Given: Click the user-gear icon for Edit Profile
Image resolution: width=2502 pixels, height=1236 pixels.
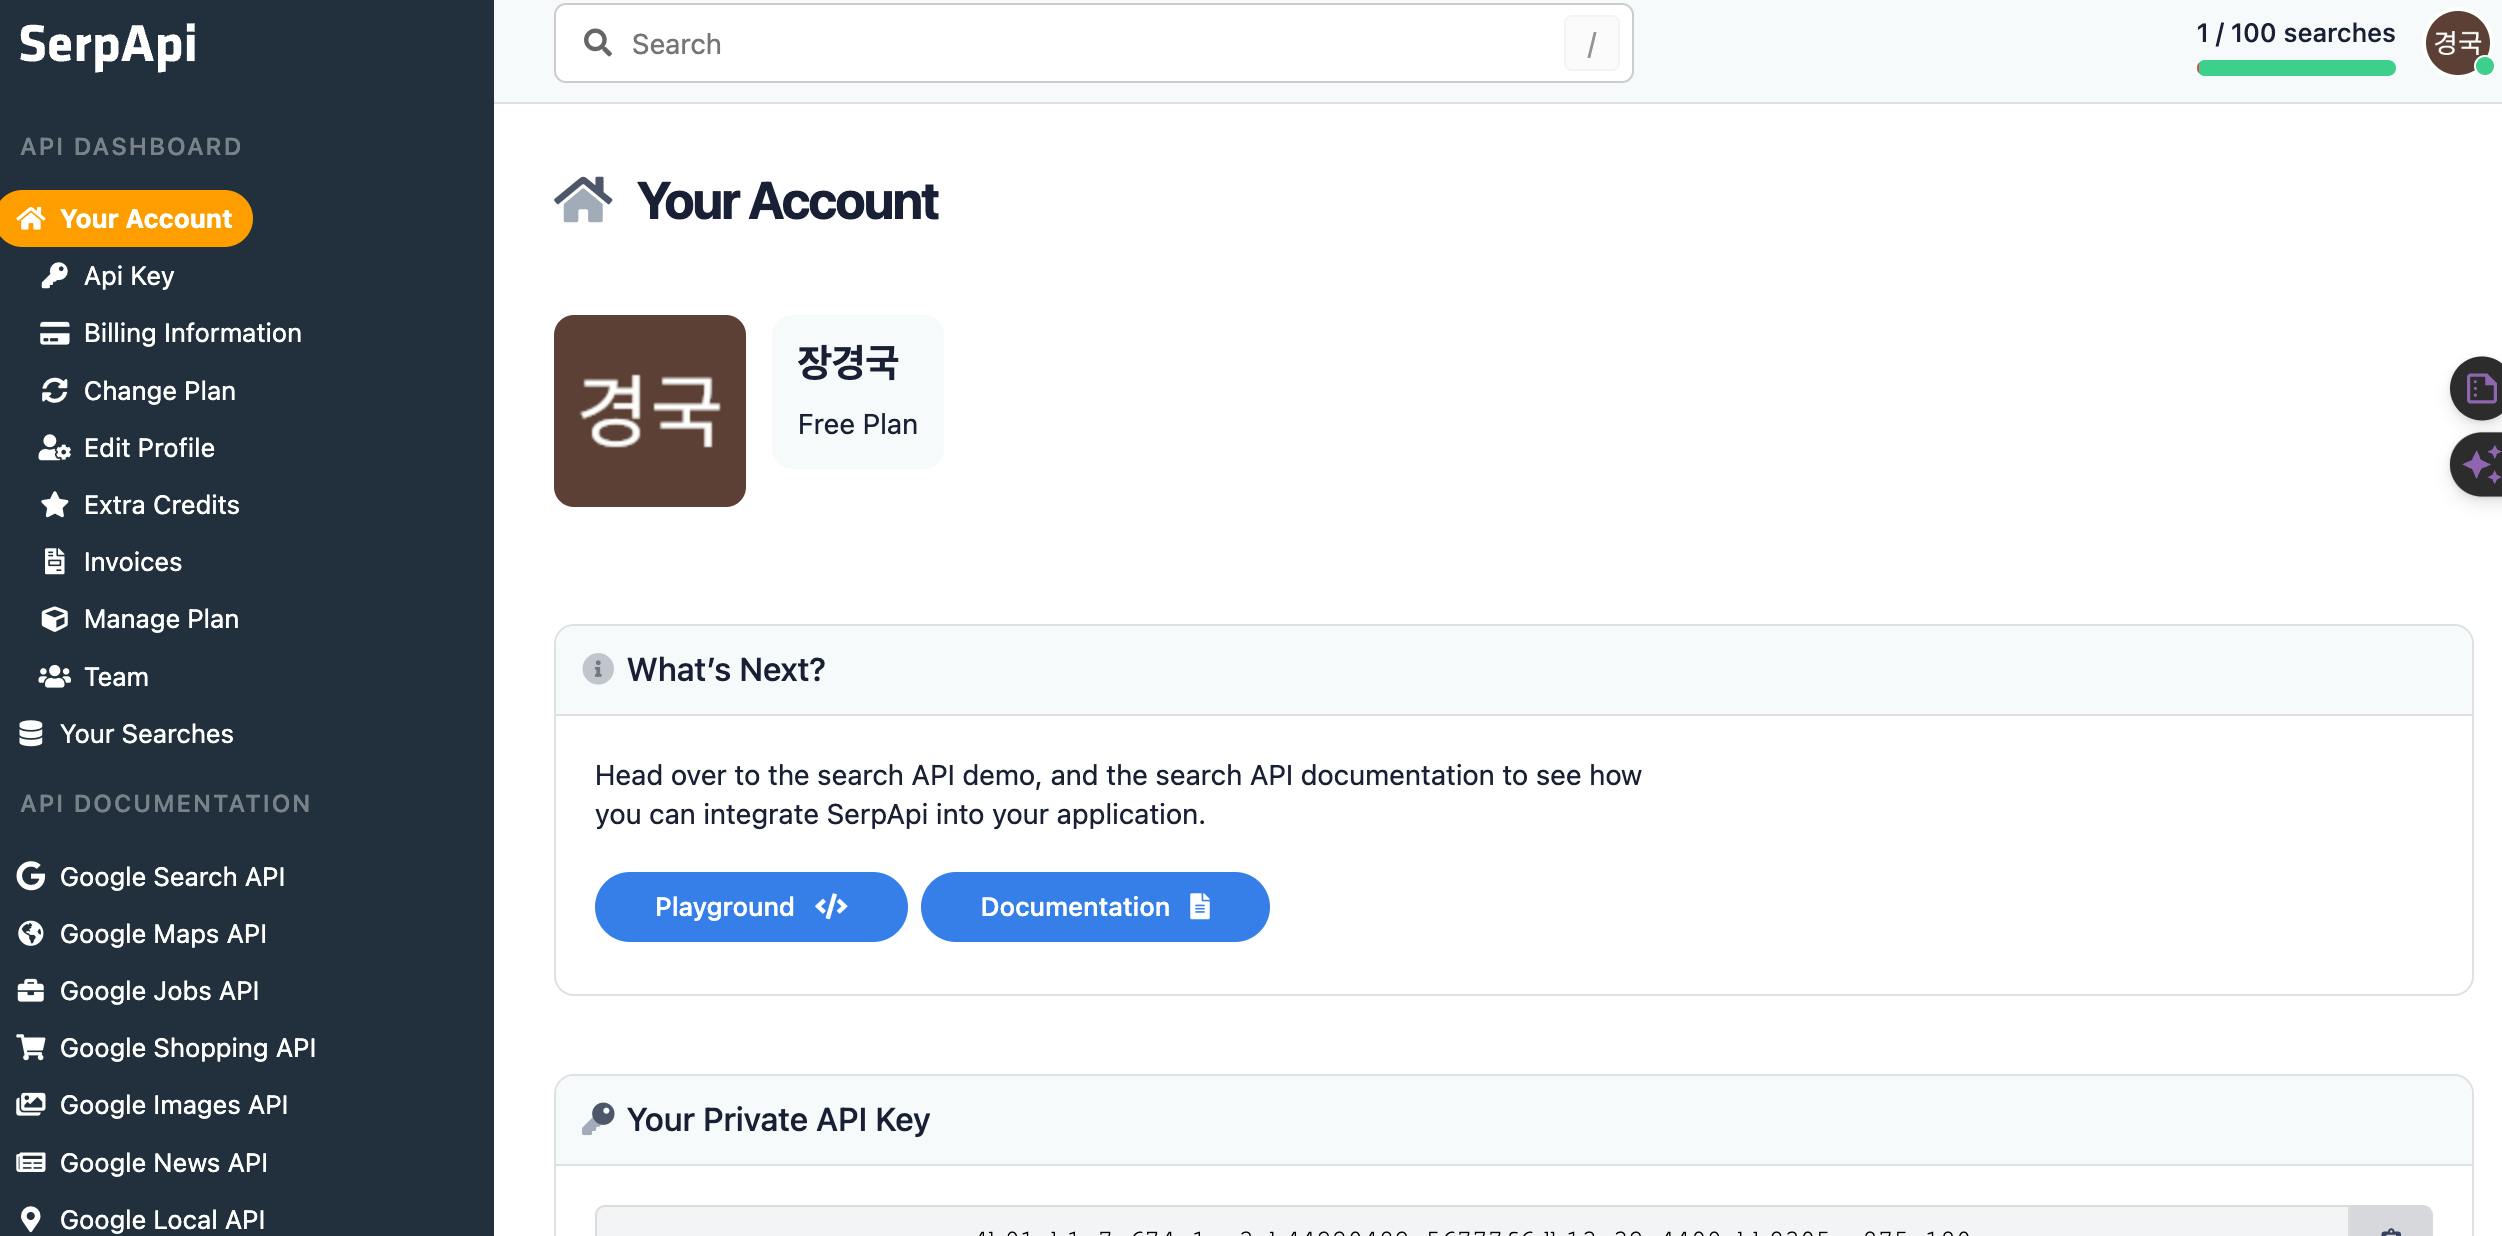Looking at the screenshot, I should [54, 448].
